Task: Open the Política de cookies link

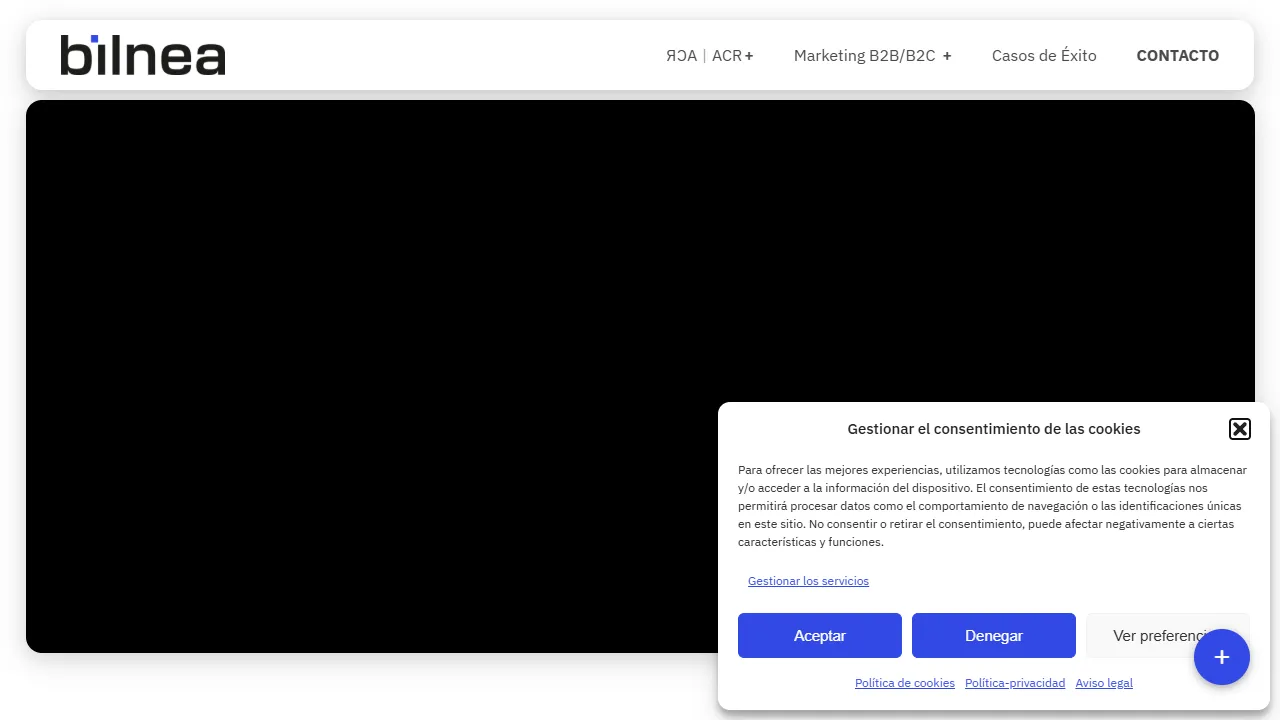Action: click(x=904, y=683)
